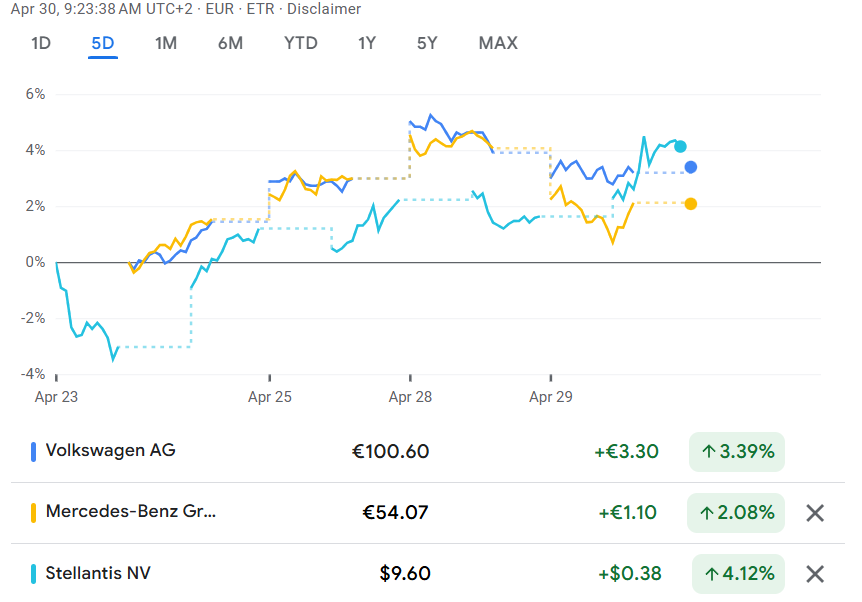Screen dimensions: 862x602
Task: Click the blue Volkswagen endpoint dot on chart
Action: pos(691,167)
